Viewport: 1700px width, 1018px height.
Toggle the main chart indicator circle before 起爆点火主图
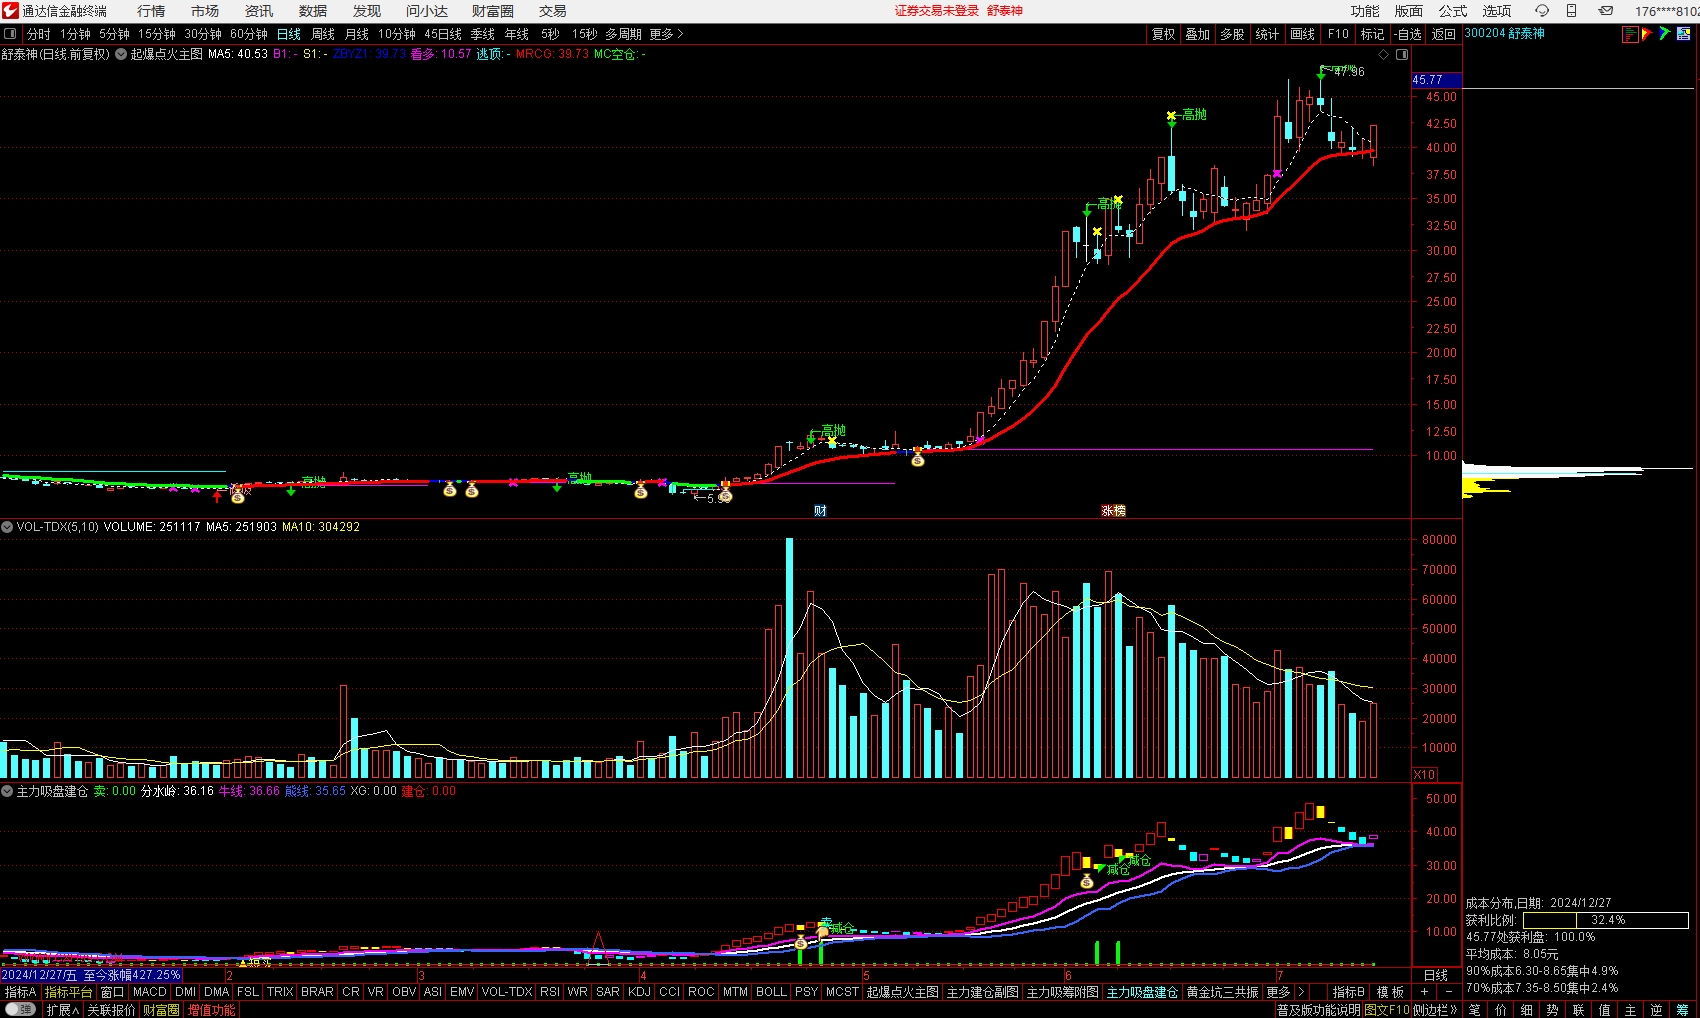121,54
